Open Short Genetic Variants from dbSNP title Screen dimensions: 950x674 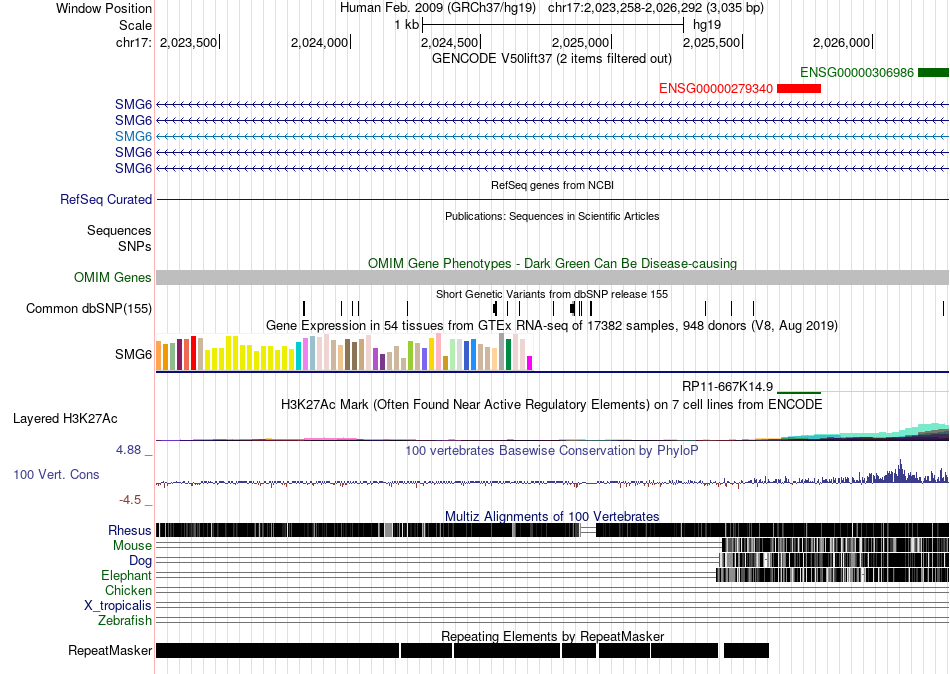pos(552,295)
